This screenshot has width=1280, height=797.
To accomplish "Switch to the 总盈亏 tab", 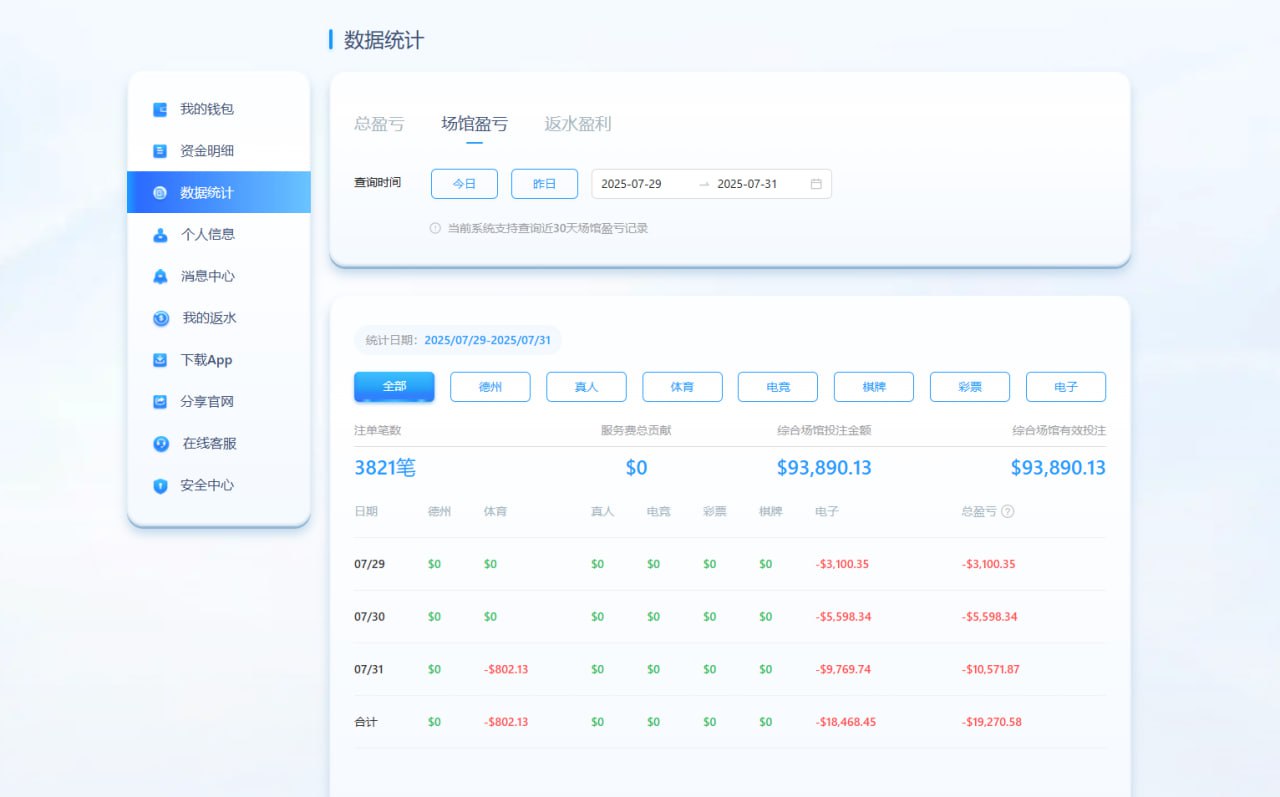I will [379, 124].
